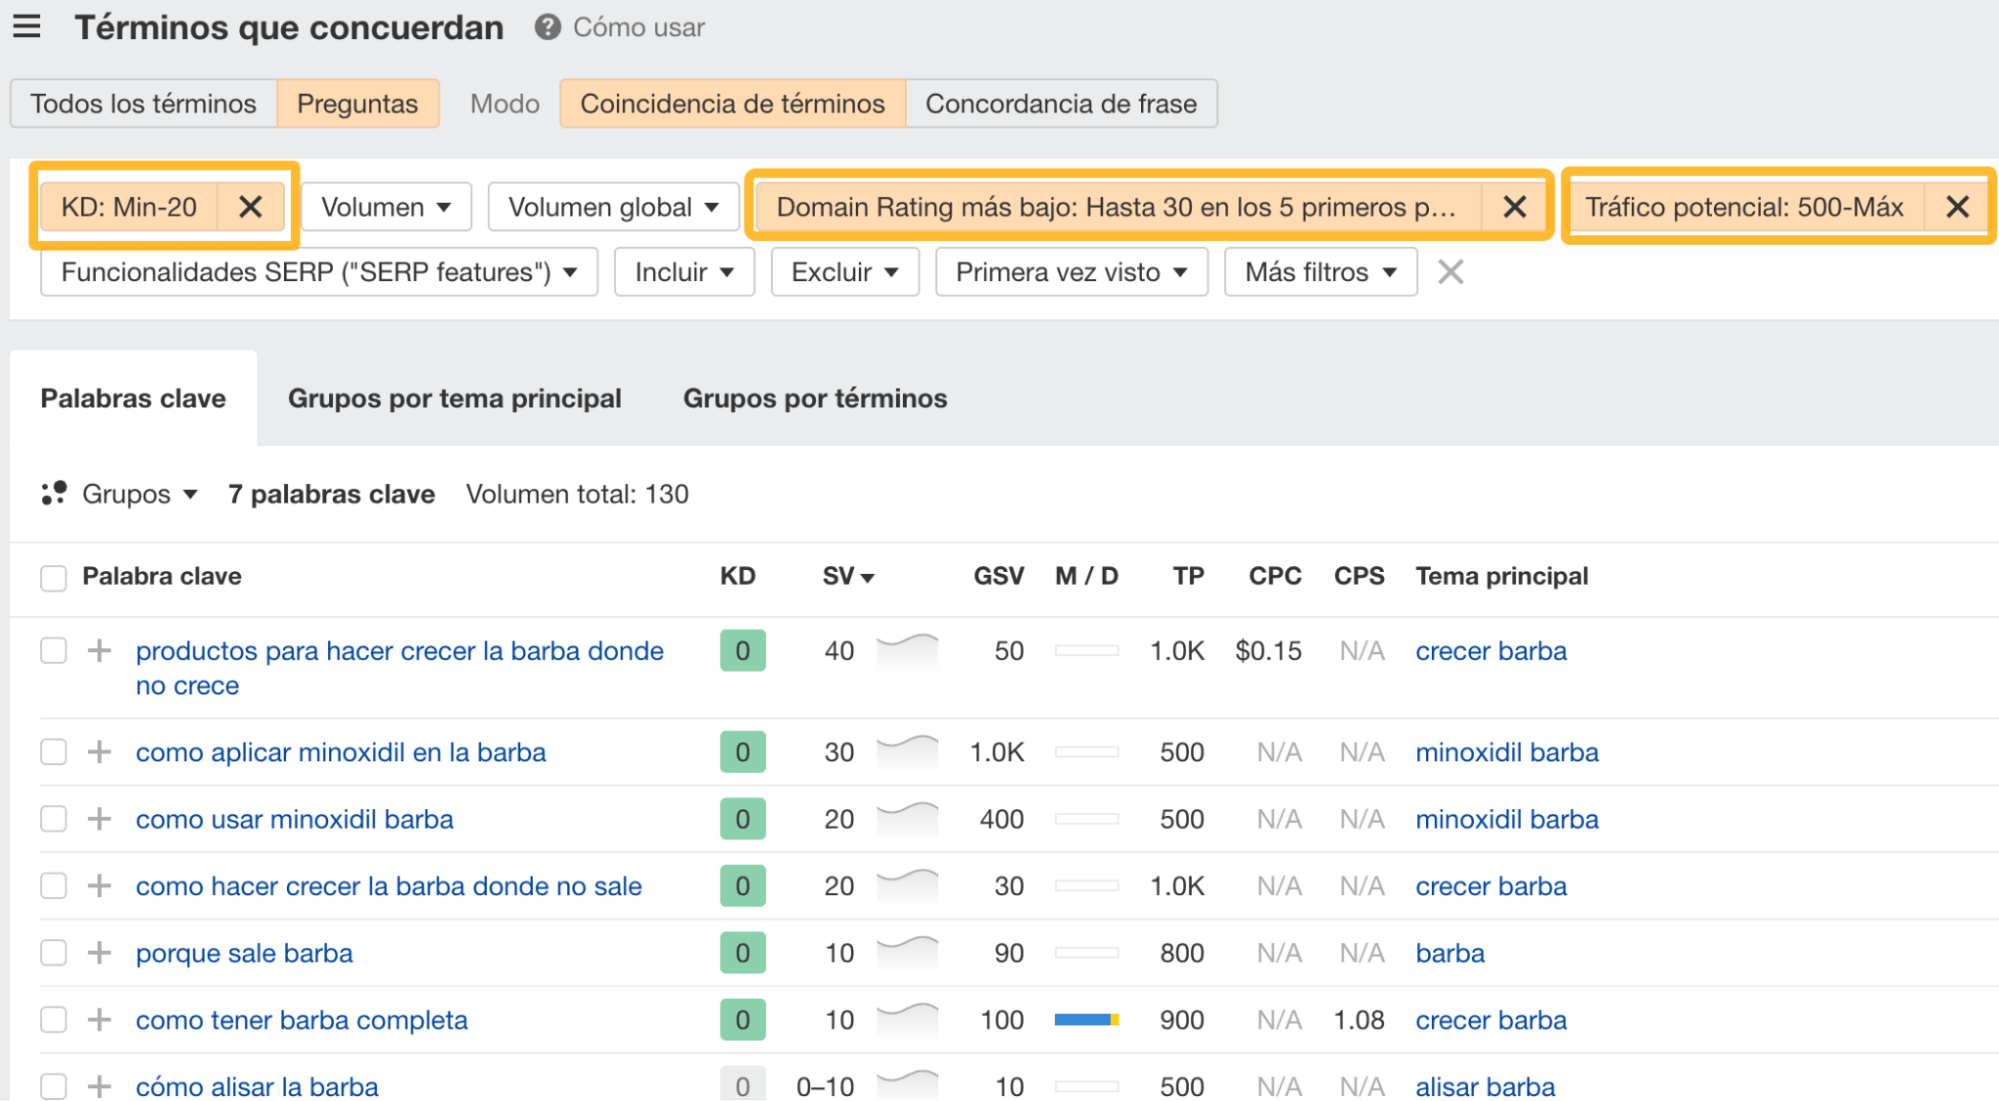Click the 'alisar barba' main topic link
The image size is (1999, 1101).
[1484, 1086]
